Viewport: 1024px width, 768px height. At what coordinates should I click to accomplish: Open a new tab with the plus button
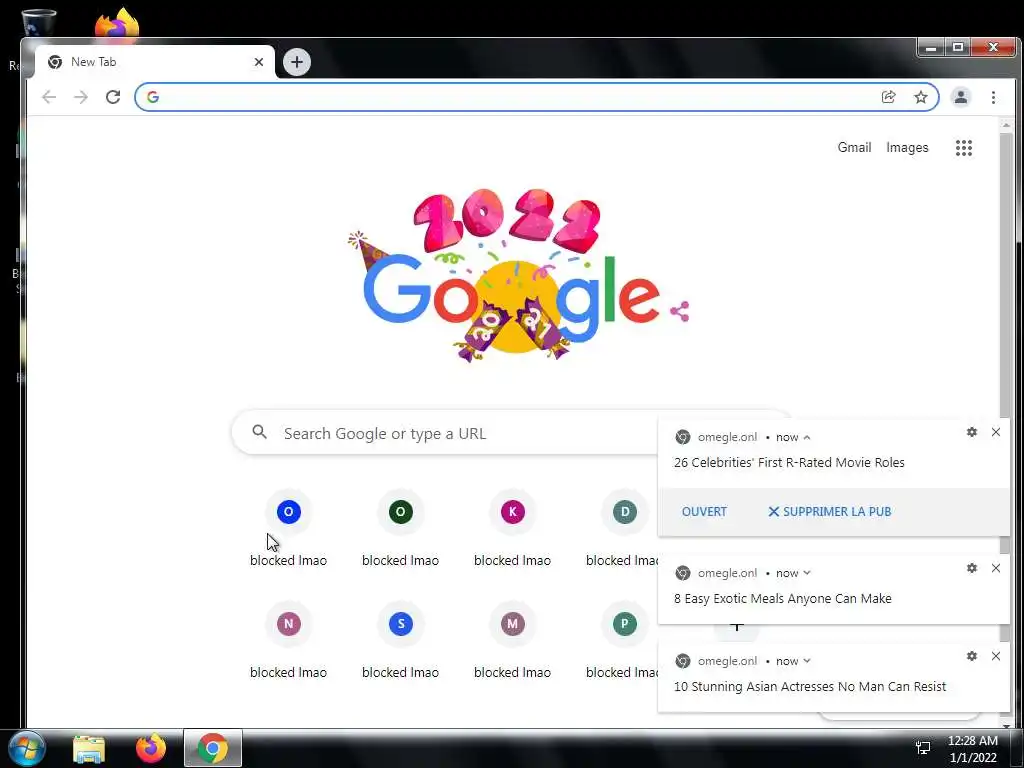coord(297,62)
